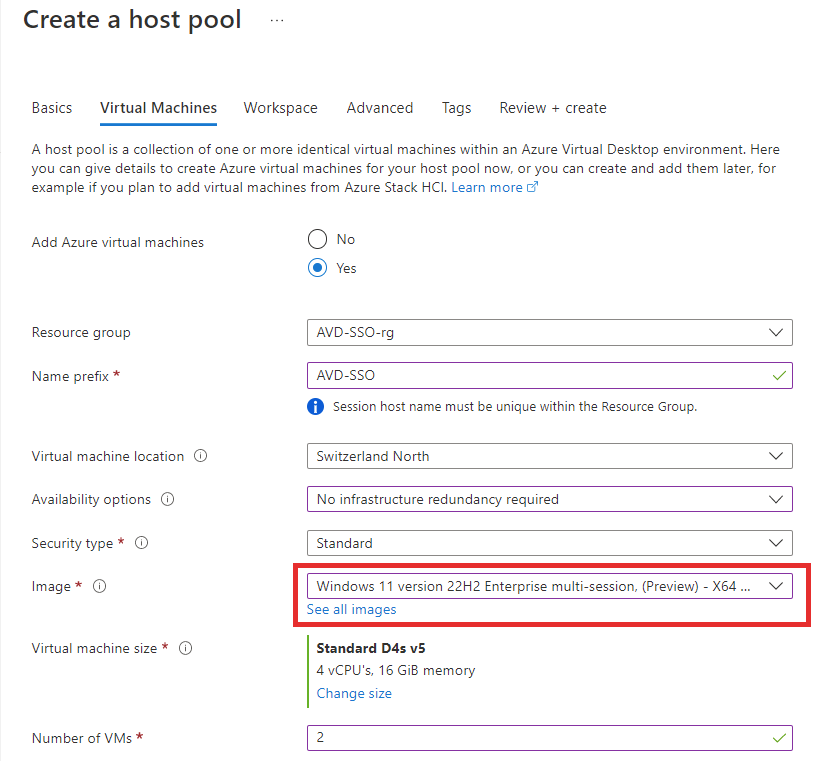This screenshot has height=761, width=821.
Task: Select the Virtual Machines tab
Action: coord(159,108)
